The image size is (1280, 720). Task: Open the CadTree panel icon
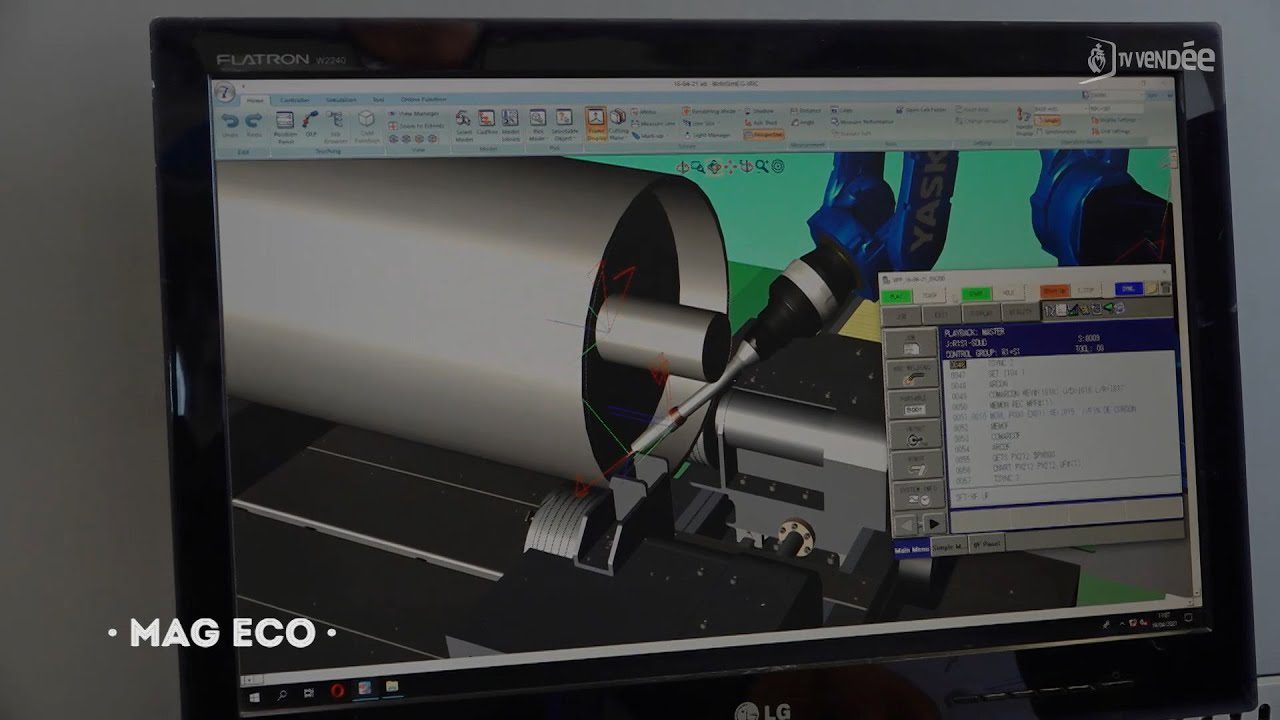click(x=487, y=120)
